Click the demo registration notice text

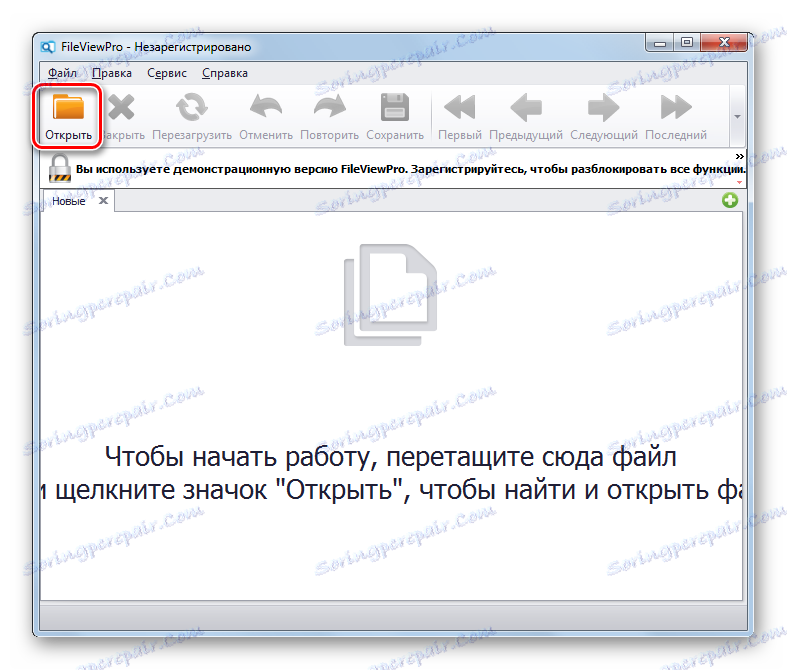[411, 169]
